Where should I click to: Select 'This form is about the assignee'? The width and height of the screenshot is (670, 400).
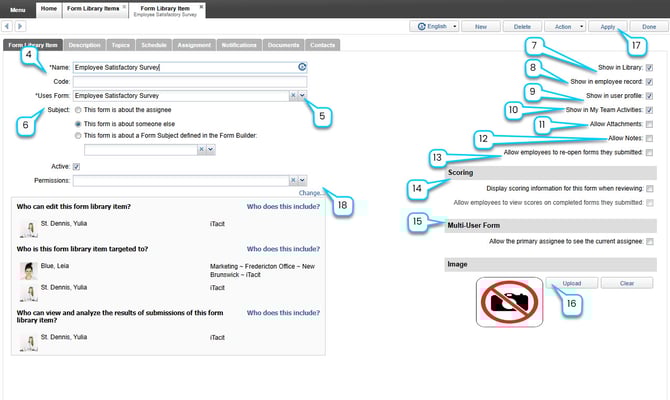pyautogui.click(x=79, y=108)
